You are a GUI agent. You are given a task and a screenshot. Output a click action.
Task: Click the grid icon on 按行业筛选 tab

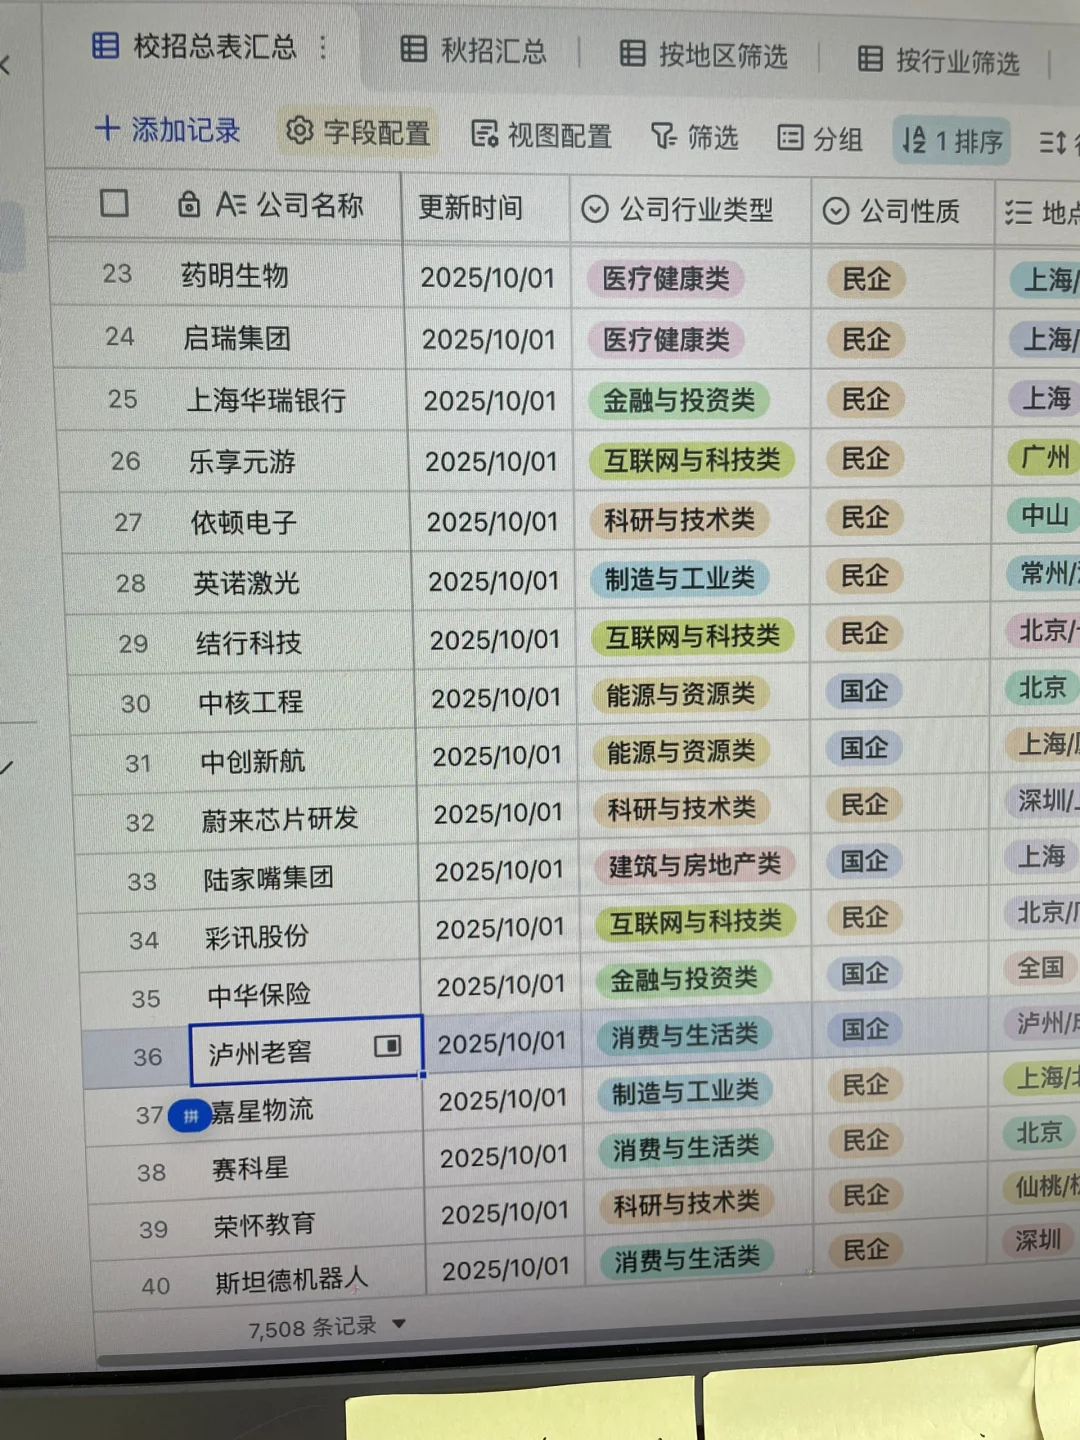[x=870, y=58]
